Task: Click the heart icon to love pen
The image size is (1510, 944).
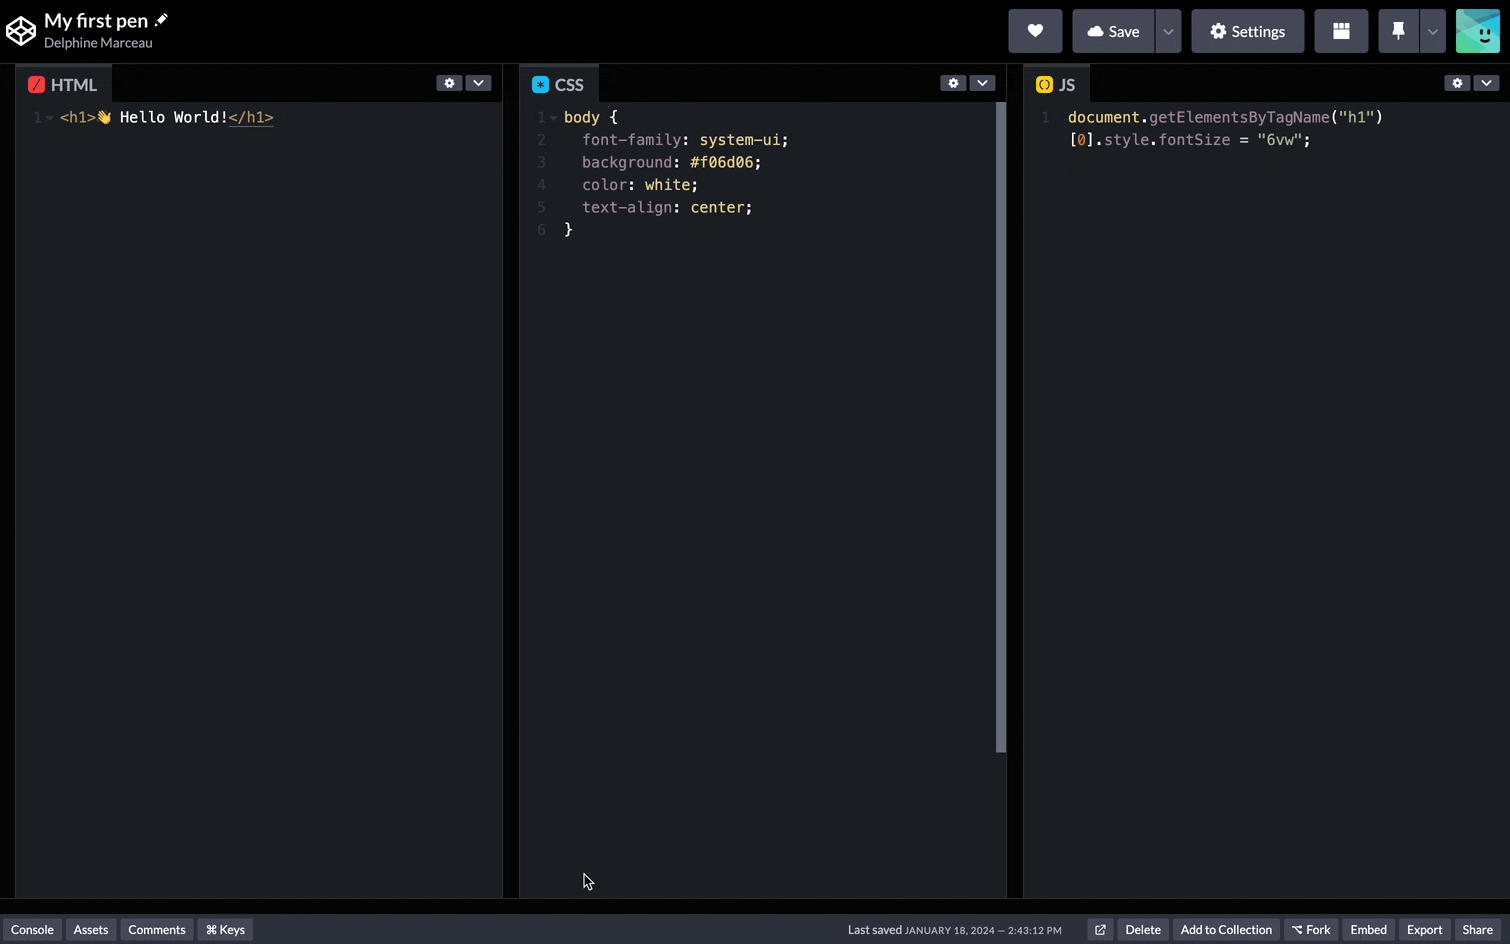Action: pos(1035,31)
